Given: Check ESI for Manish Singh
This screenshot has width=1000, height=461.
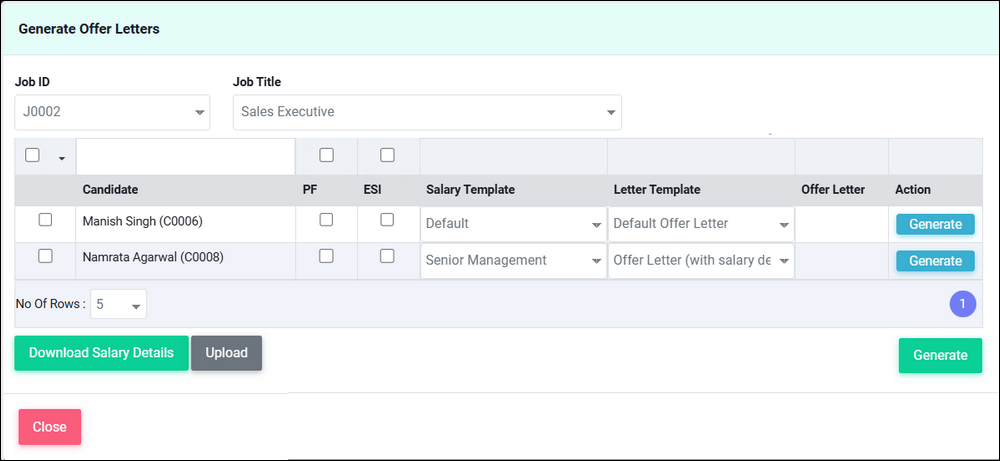Looking at the screenshot, I should [387, 220].
